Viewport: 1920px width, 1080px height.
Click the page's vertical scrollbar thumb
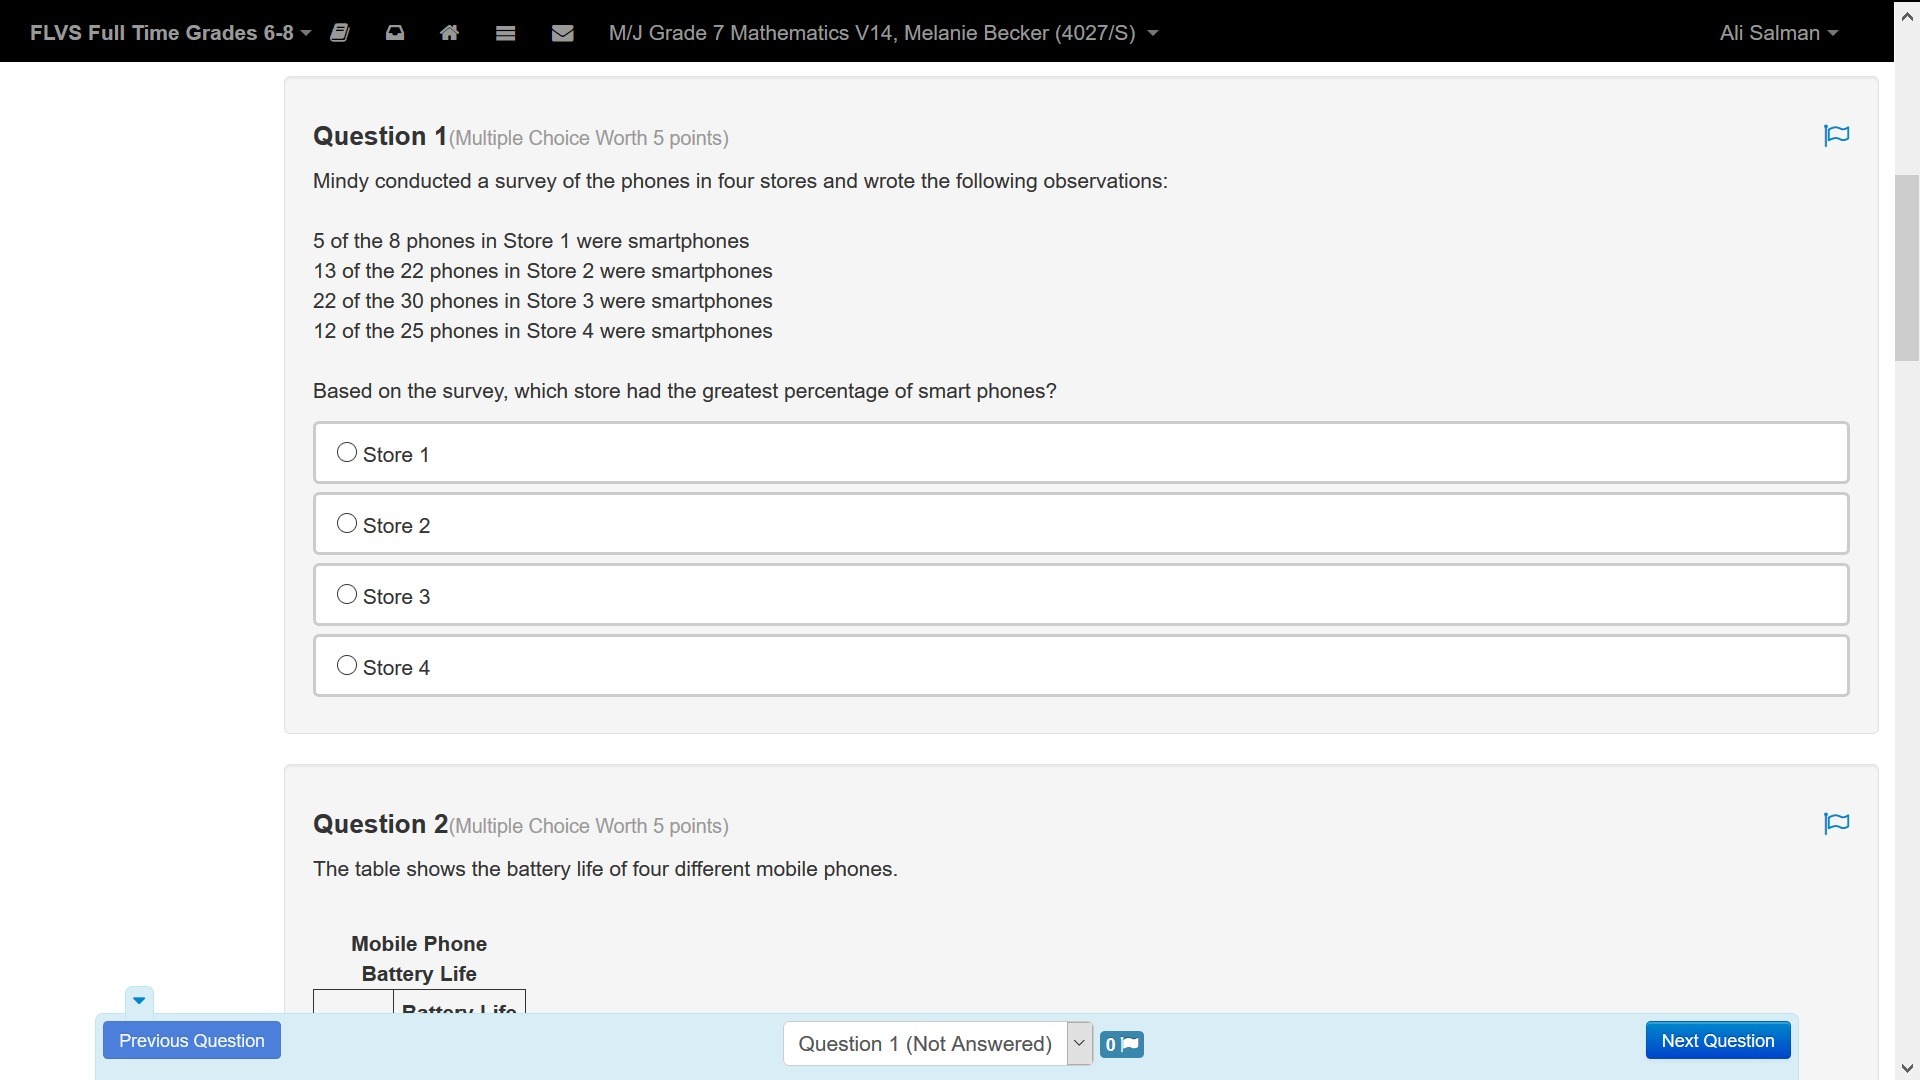point(1906,268)
